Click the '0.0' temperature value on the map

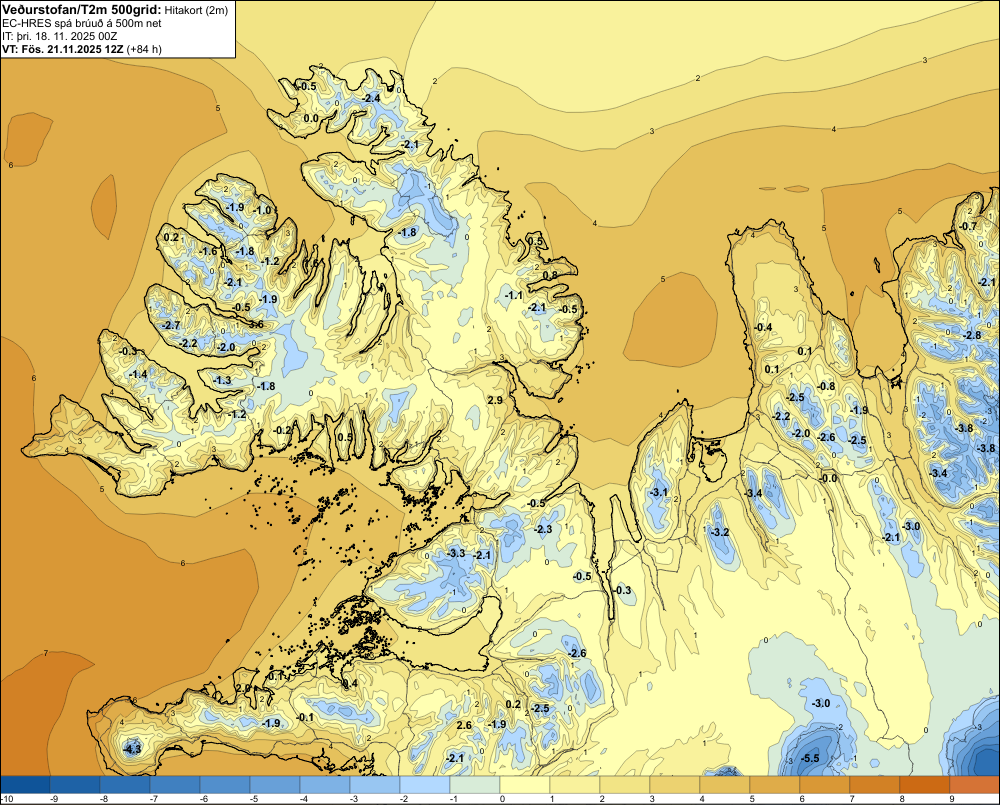pos(311,118)
